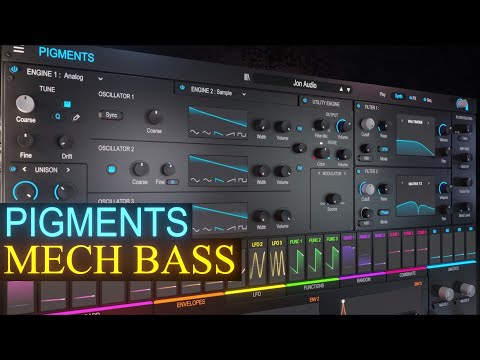The image size is (480, 360).
Task: Select square waveform for Oscillator 1
Action: 242,134
